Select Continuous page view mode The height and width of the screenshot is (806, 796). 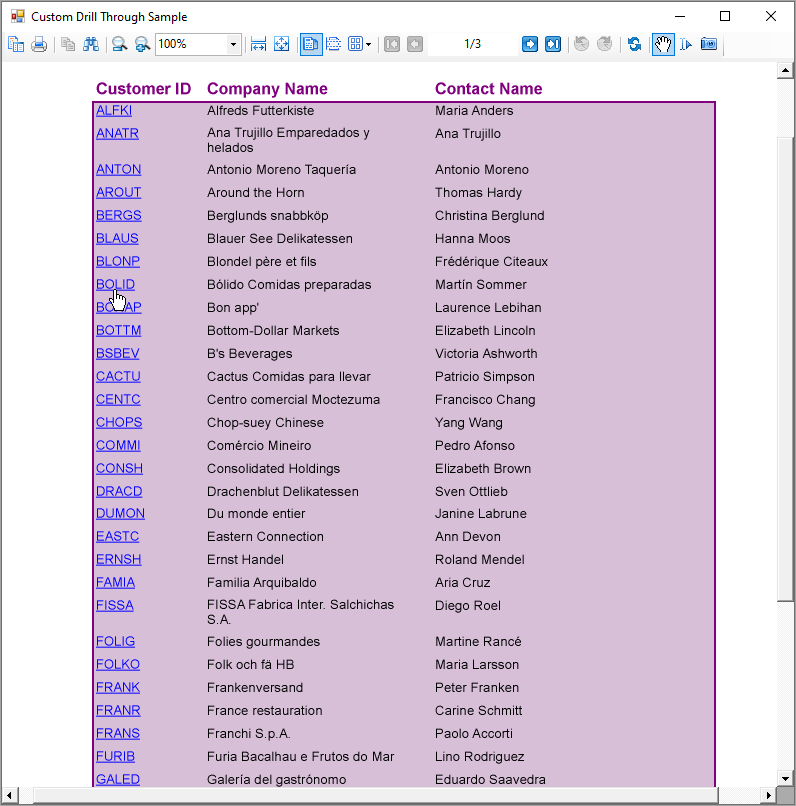pos(334,44)
